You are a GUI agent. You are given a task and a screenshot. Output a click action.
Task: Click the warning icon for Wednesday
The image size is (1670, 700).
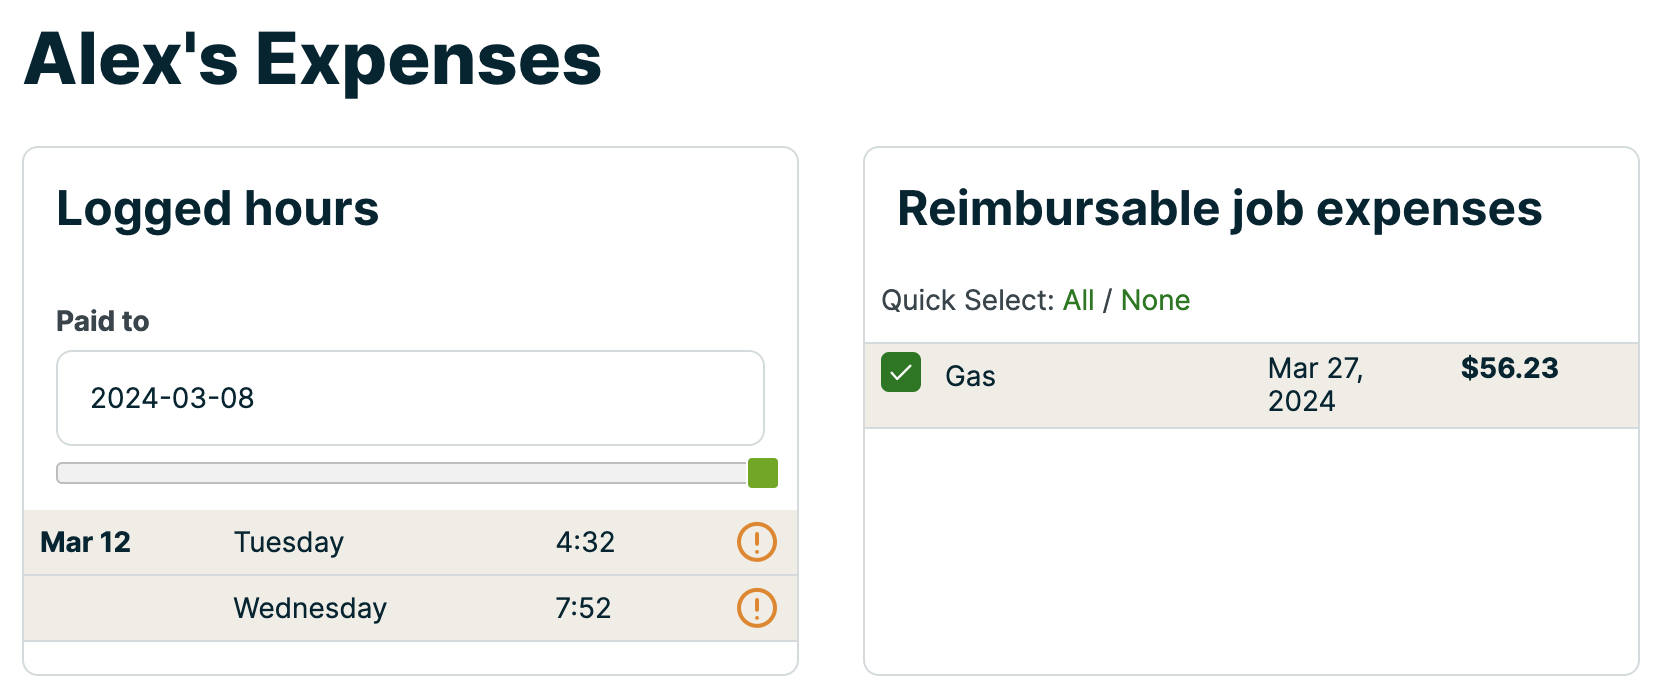pos(757,608)
